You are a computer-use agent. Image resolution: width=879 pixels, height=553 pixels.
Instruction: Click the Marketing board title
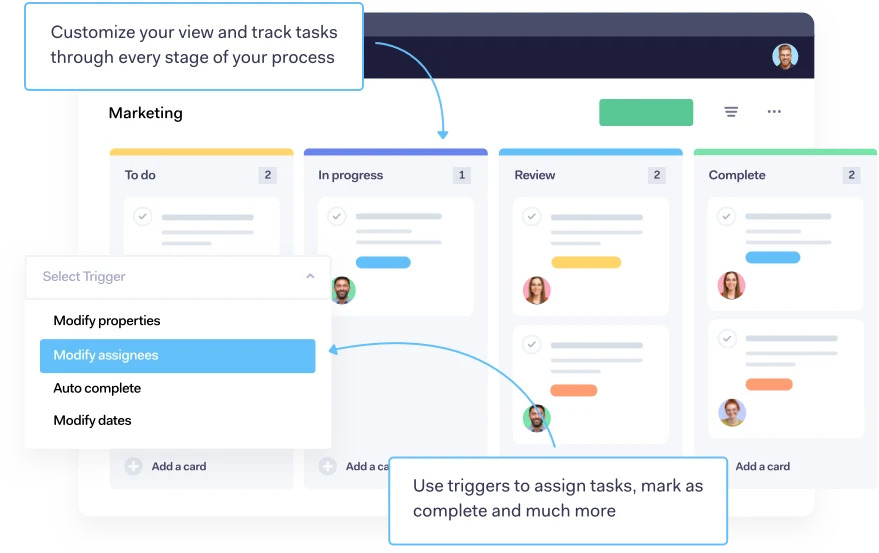(x=145, y=113)
